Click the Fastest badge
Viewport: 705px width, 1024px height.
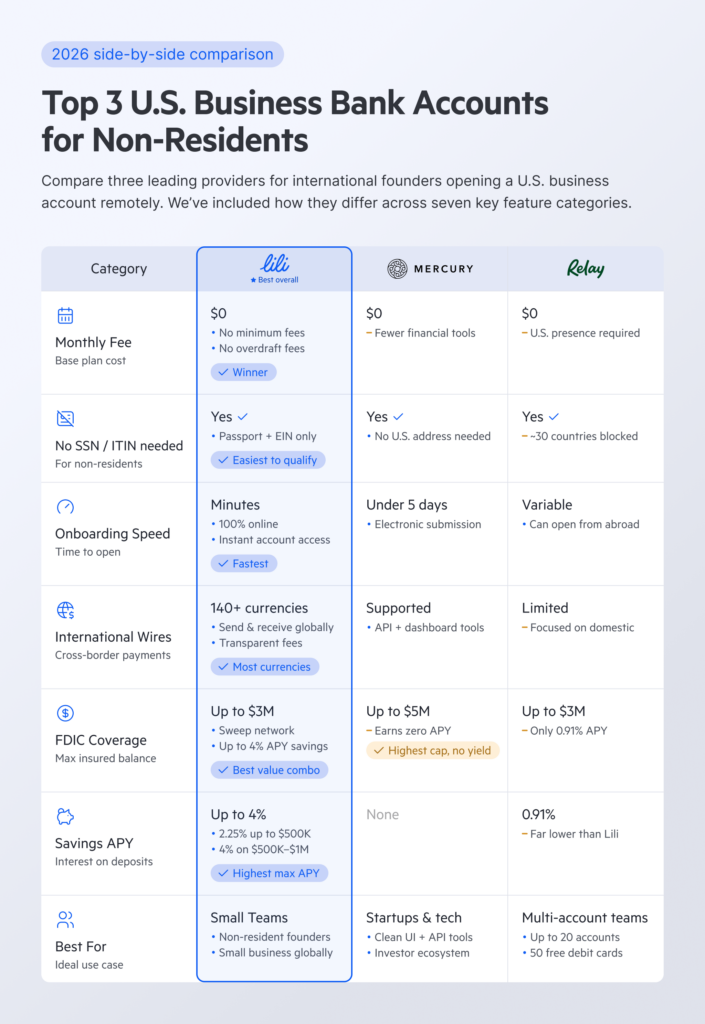tap(243, 564)
